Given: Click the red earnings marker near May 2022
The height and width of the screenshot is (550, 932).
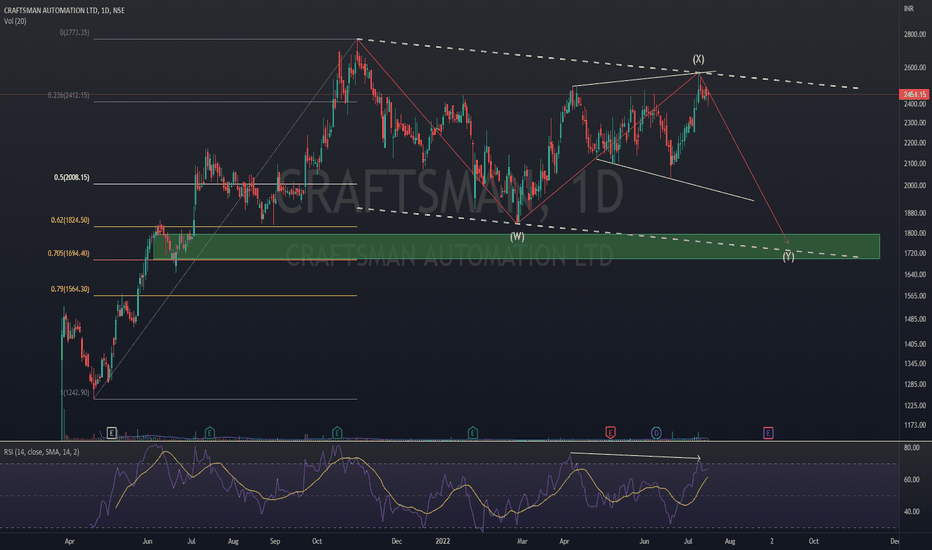Looking at the screenshot, I should [x=610, y=433].
